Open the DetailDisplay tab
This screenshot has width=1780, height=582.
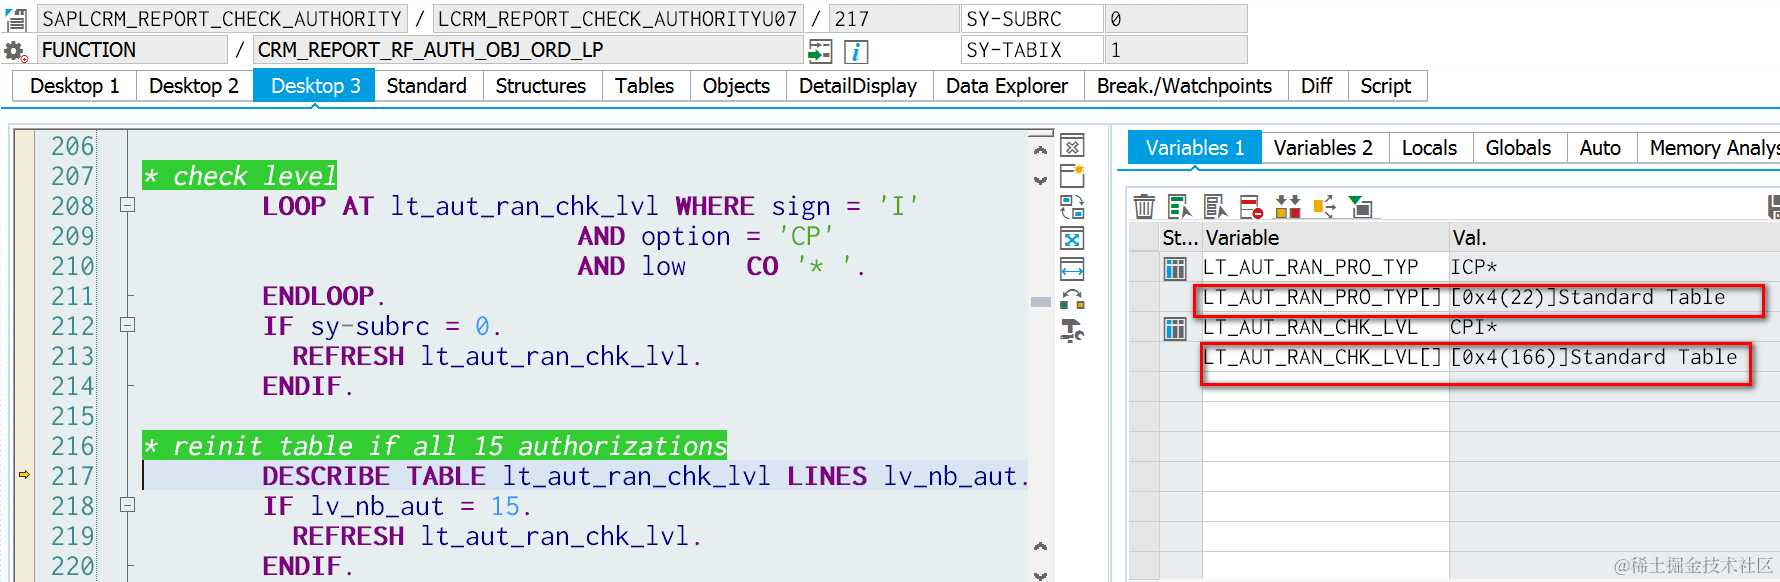tap(858, 86)
